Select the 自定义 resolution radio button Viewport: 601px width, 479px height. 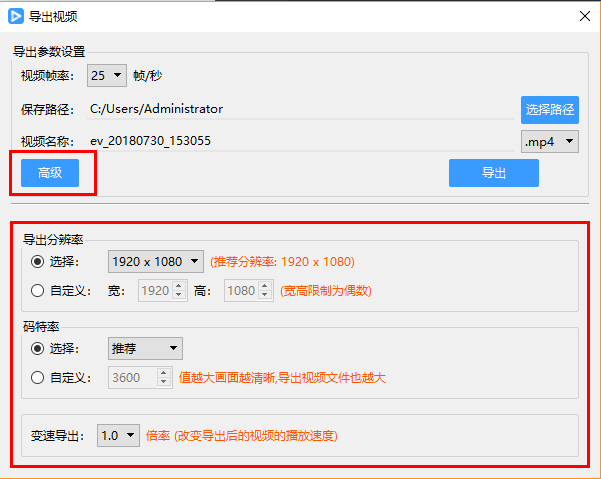38,291
